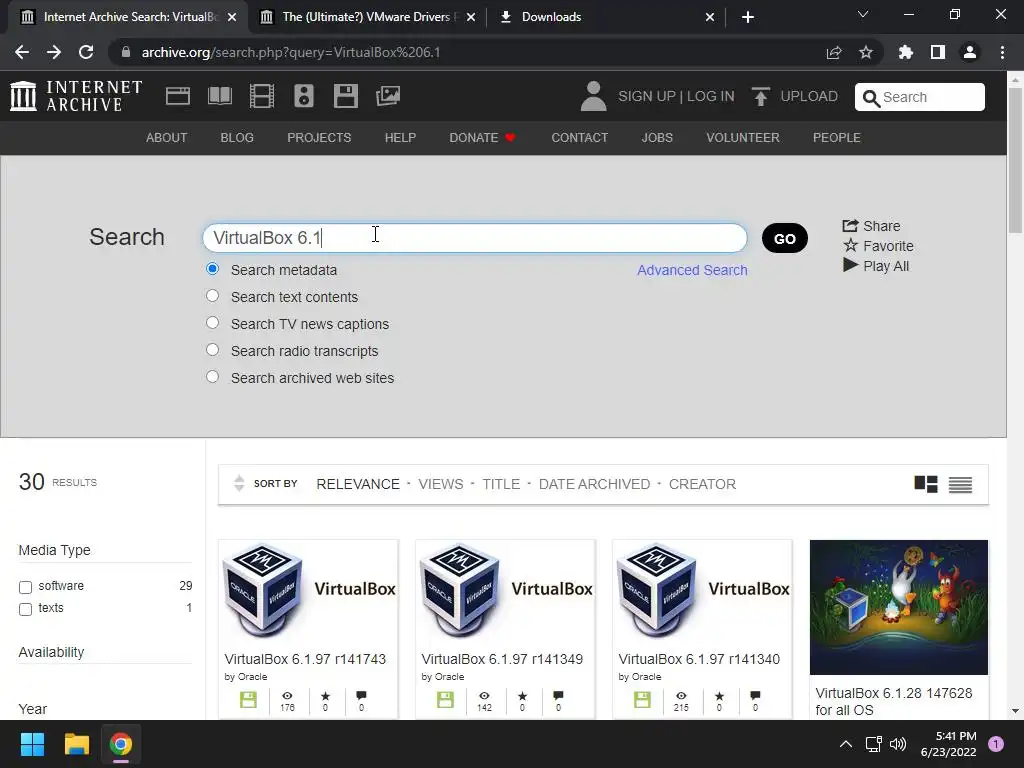Switch results to list view icon
This screenshot has width=1024, height=768.
click(960, 485)
